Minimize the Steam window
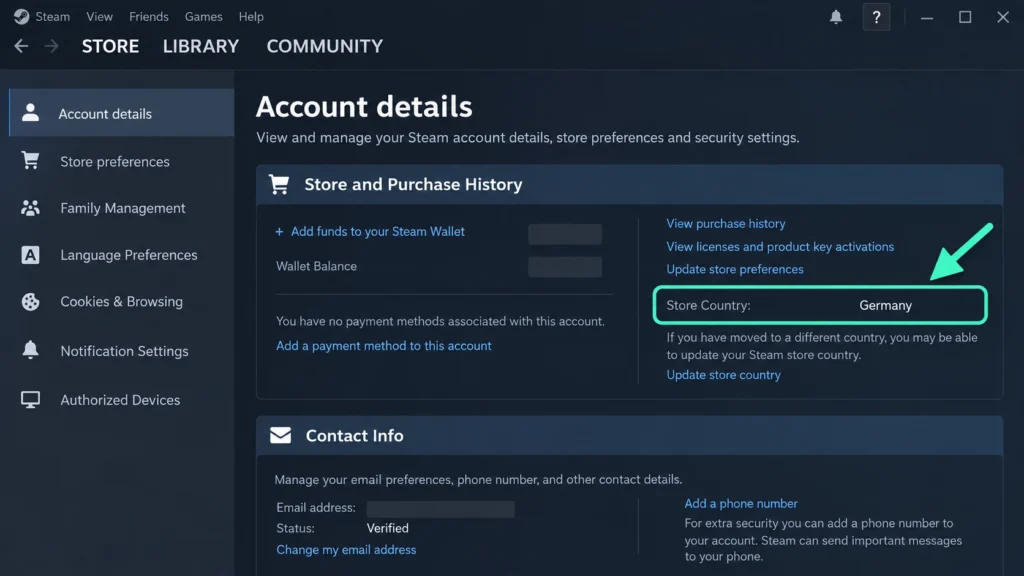Viewport: 1024px width, 576px height. (x=927, y=17)
